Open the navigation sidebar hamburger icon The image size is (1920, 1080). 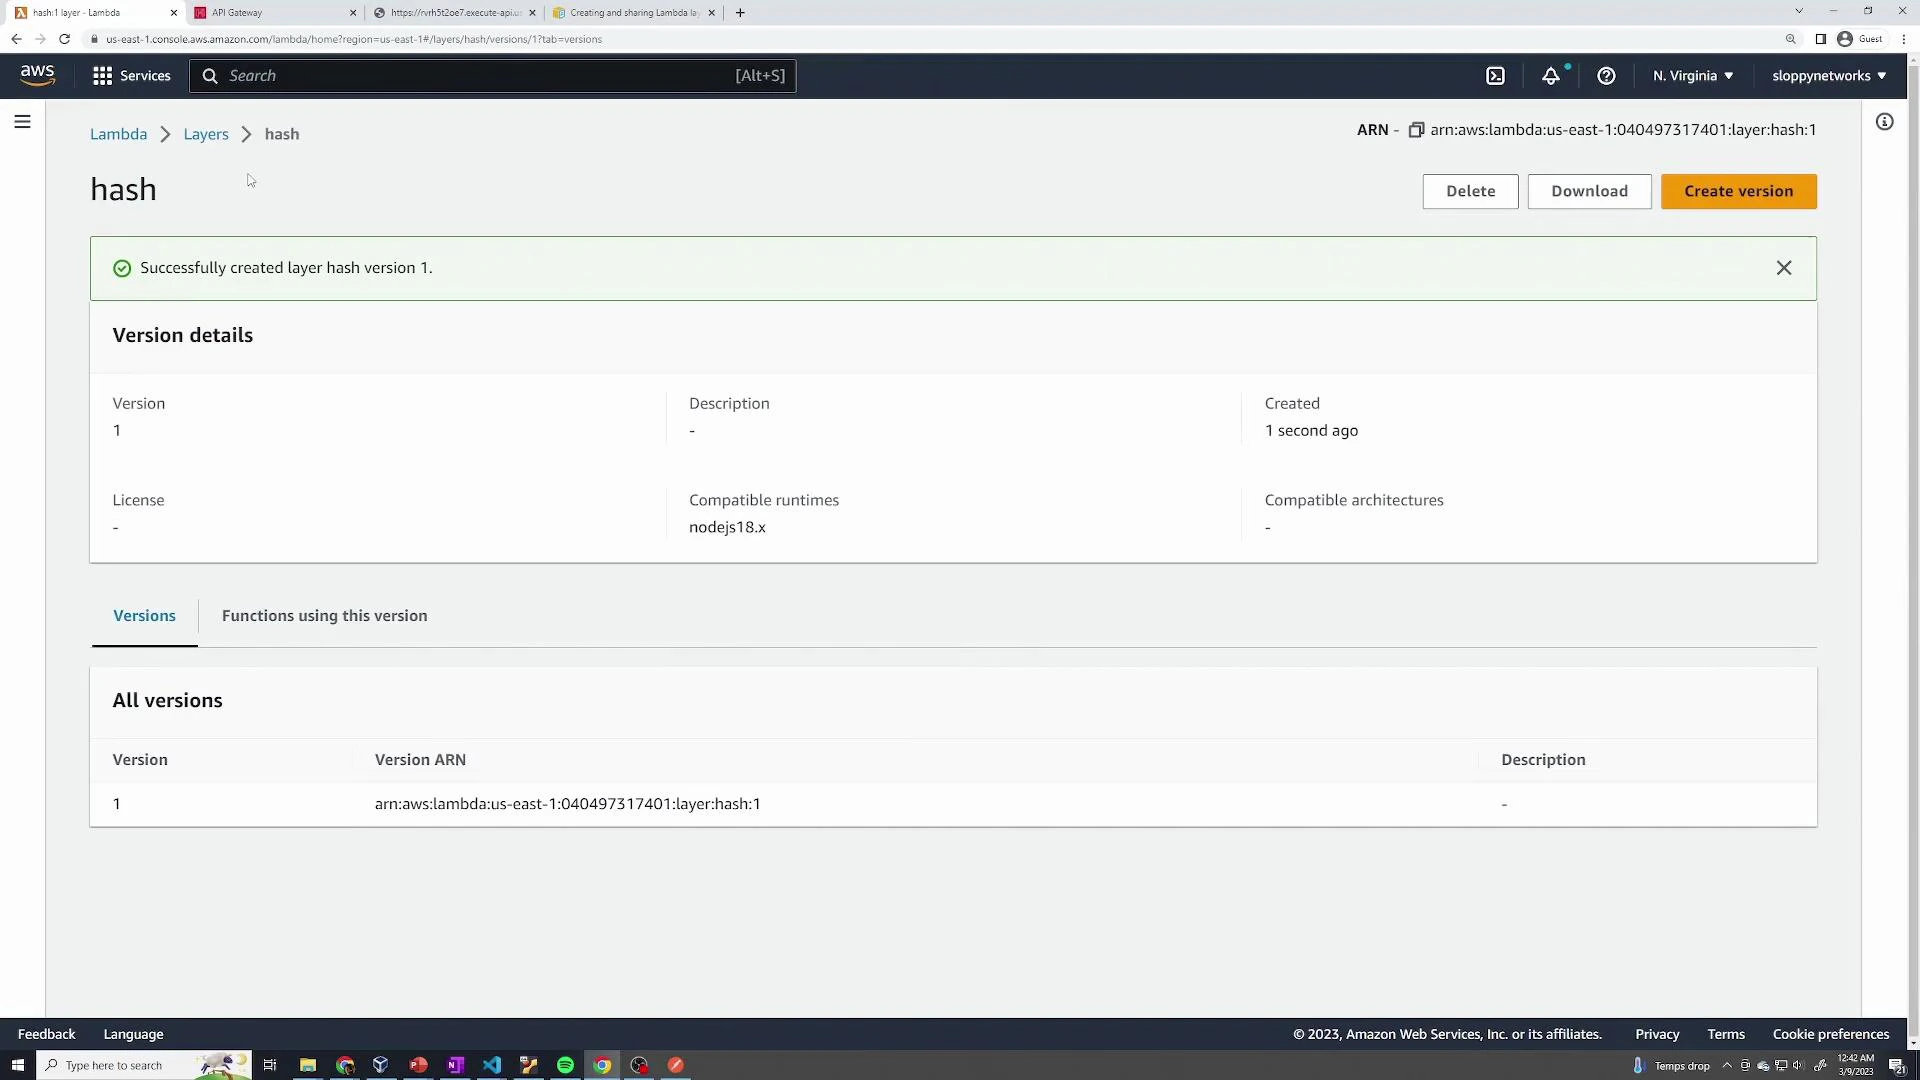click(x=22, y=121)
